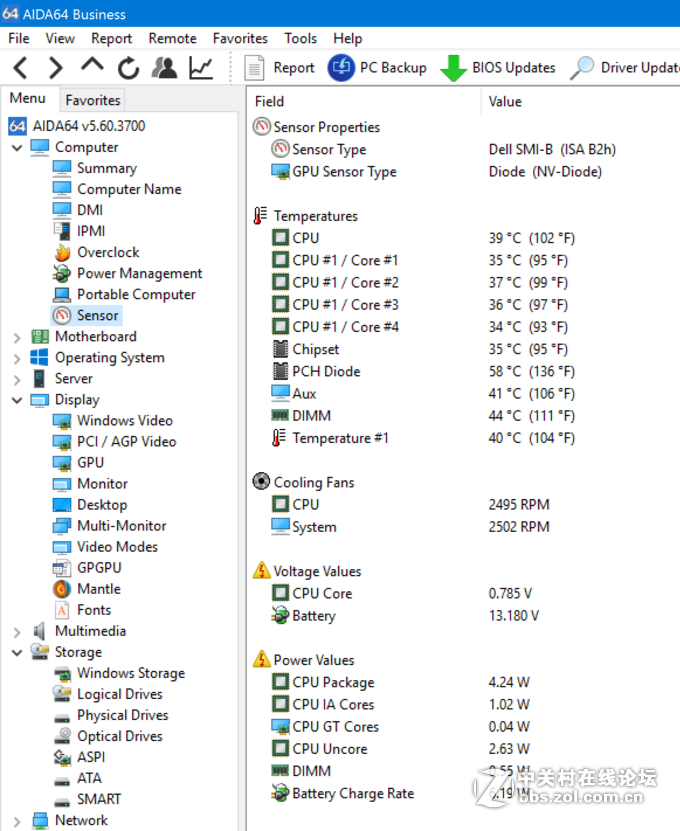680x831 pixels.
Task: Click the GPGPU icon in tree
Action: coord(61,568)
